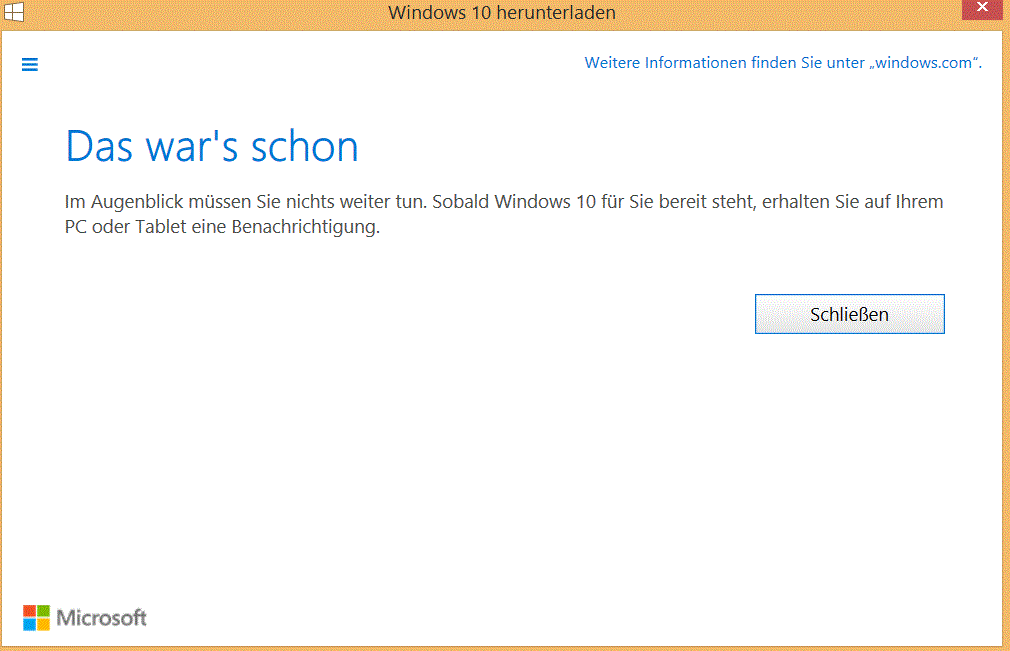
Task: Click the Microsoft logo
Action: [x=84, y=618]
